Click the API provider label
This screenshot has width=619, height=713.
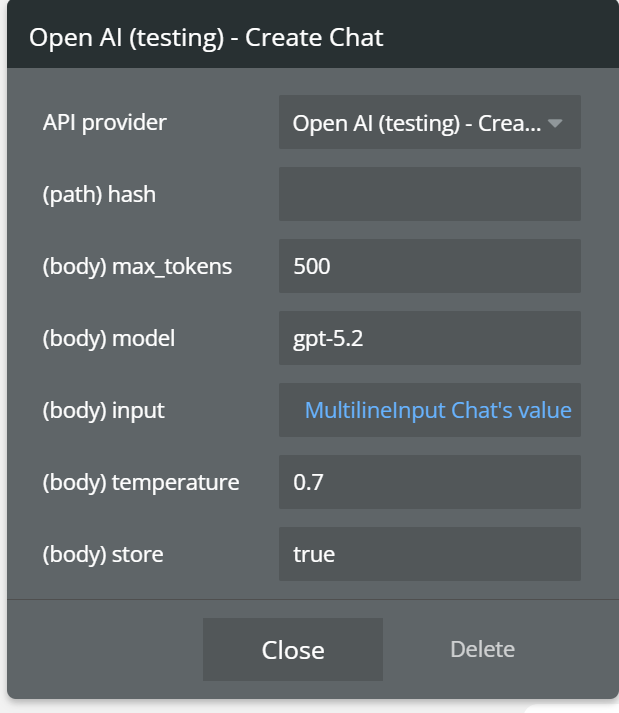(105, 122)
